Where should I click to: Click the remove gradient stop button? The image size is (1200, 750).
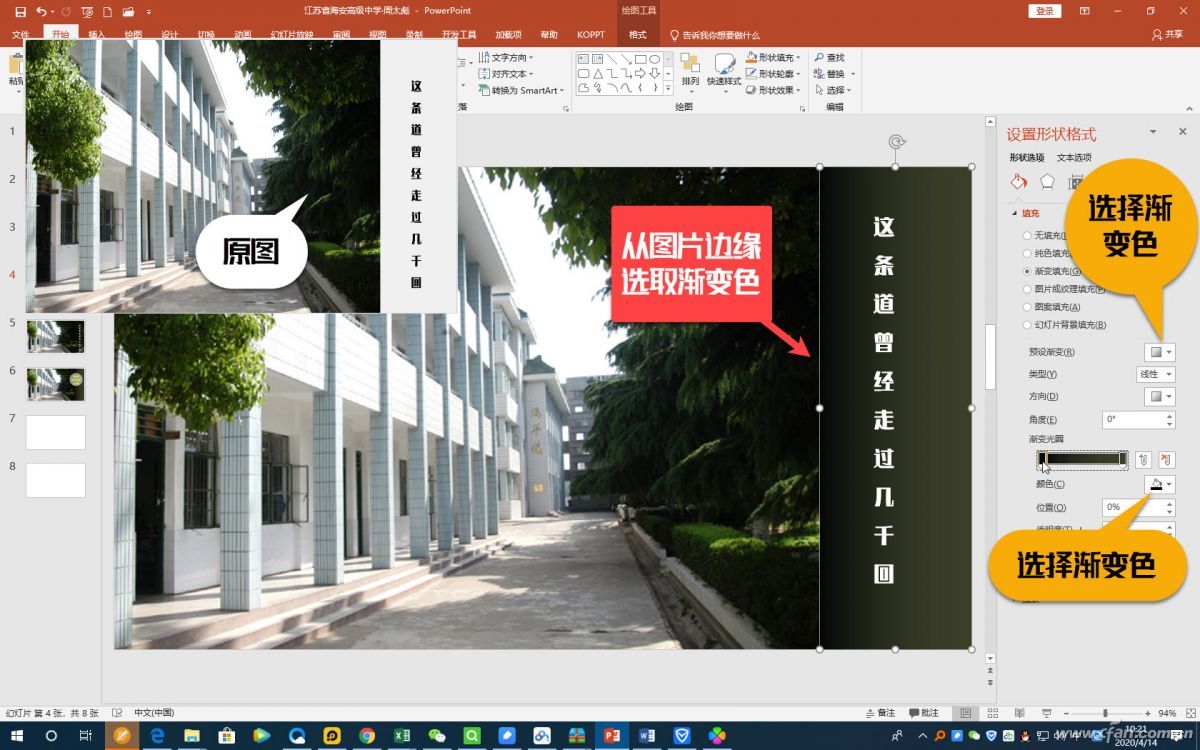click(x=1166, y=460)
